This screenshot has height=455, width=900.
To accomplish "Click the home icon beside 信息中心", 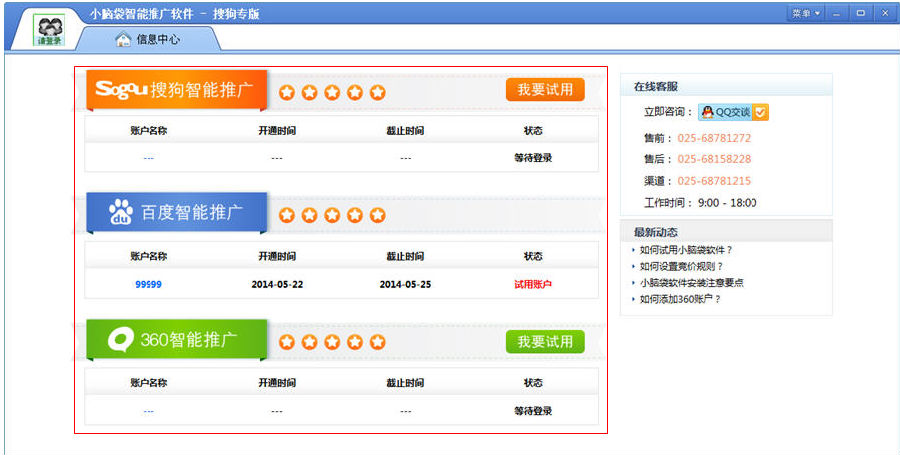I will 123,39.
